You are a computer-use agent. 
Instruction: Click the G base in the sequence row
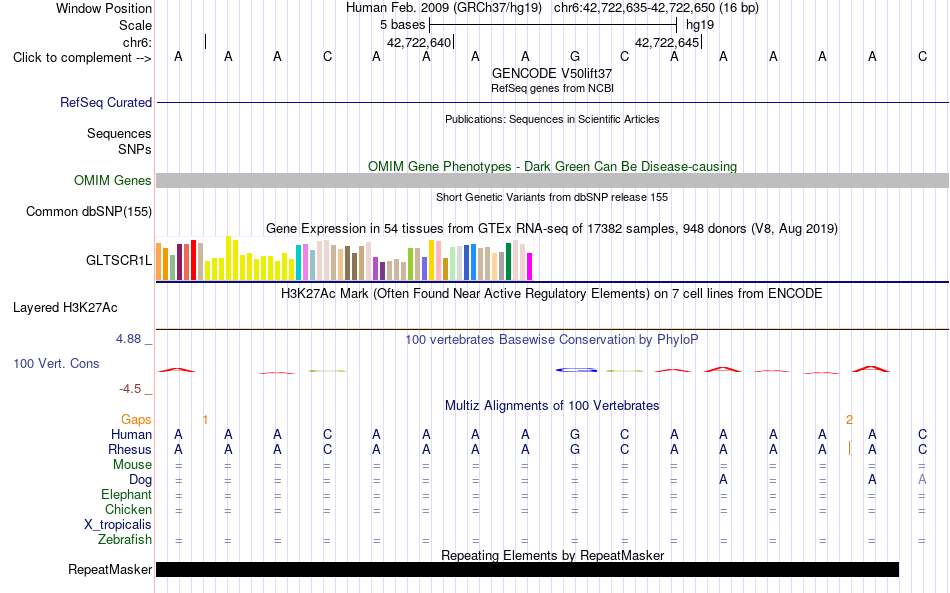tap(575, 56)
